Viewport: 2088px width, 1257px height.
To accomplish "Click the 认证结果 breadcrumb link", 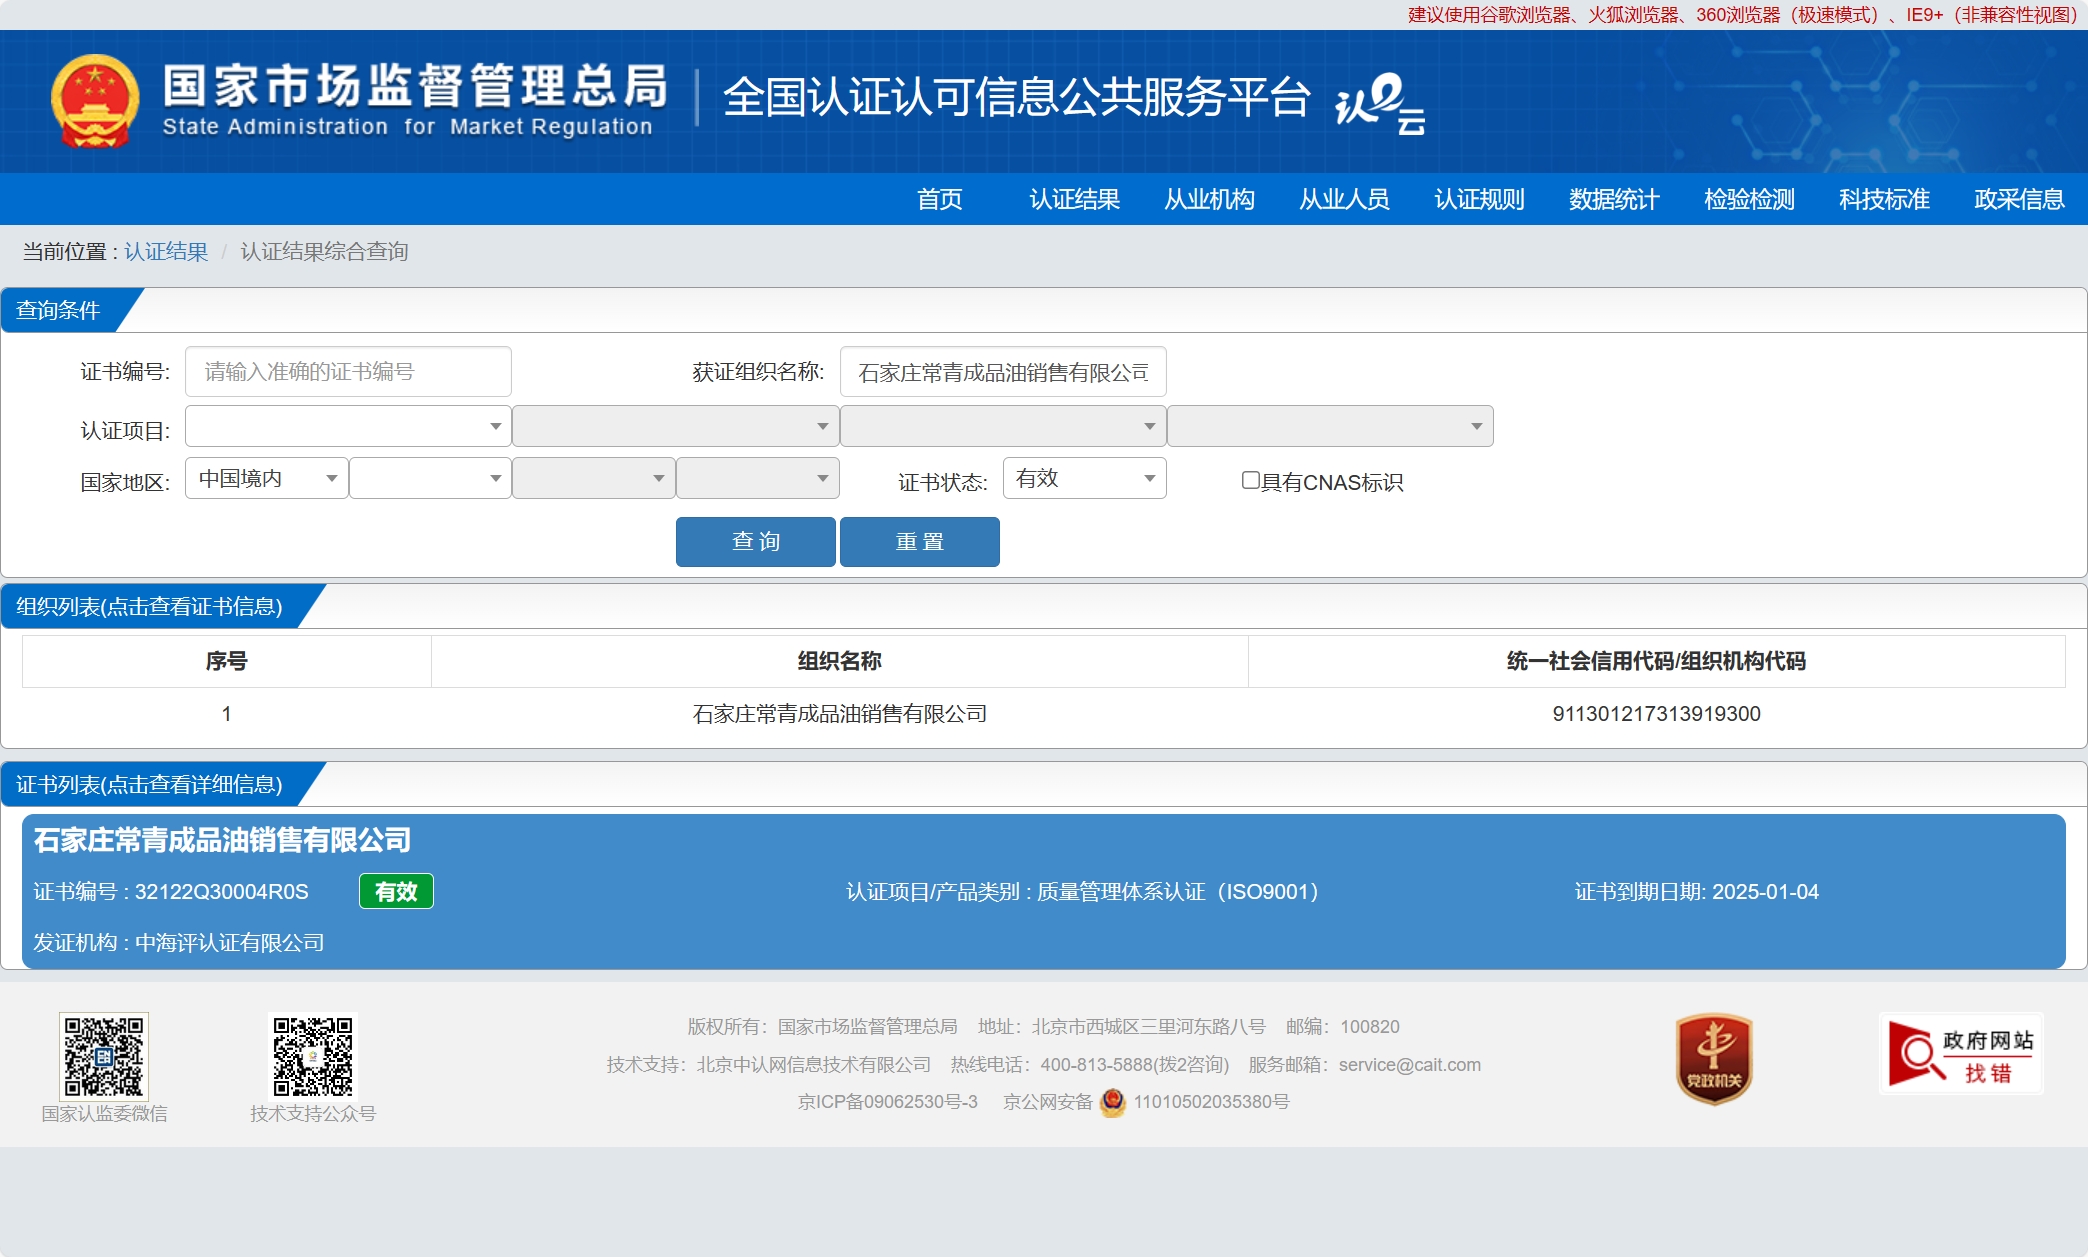I will (x=166, y=251).
